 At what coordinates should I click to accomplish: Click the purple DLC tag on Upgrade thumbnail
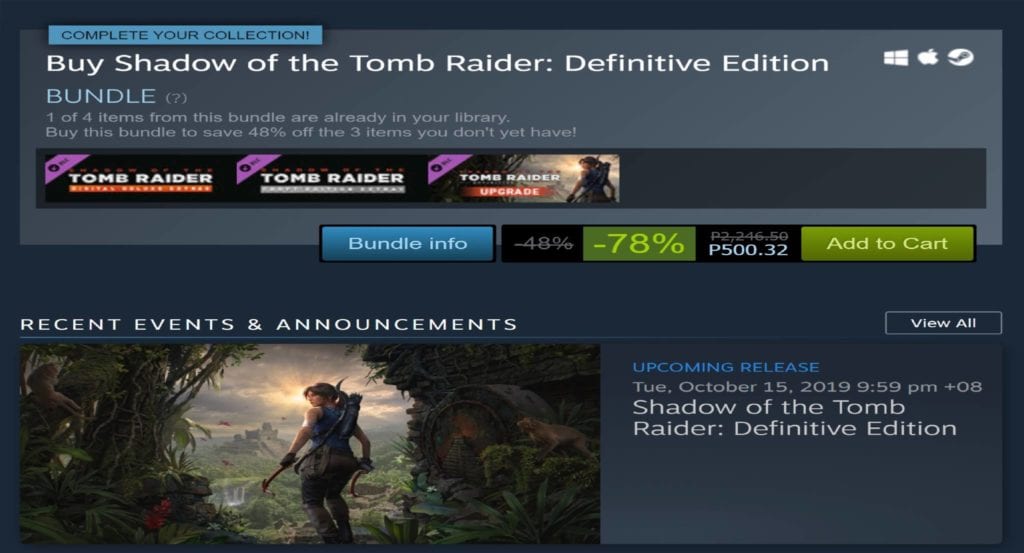point(446,166)
